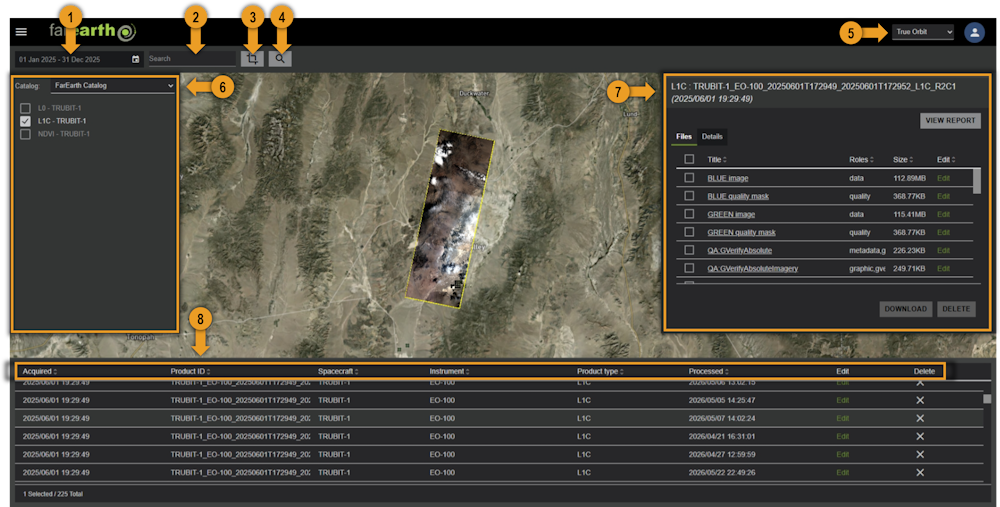
Task: Delete the product processed 2026/04/27 12:59:59
Action: [920, 455]
